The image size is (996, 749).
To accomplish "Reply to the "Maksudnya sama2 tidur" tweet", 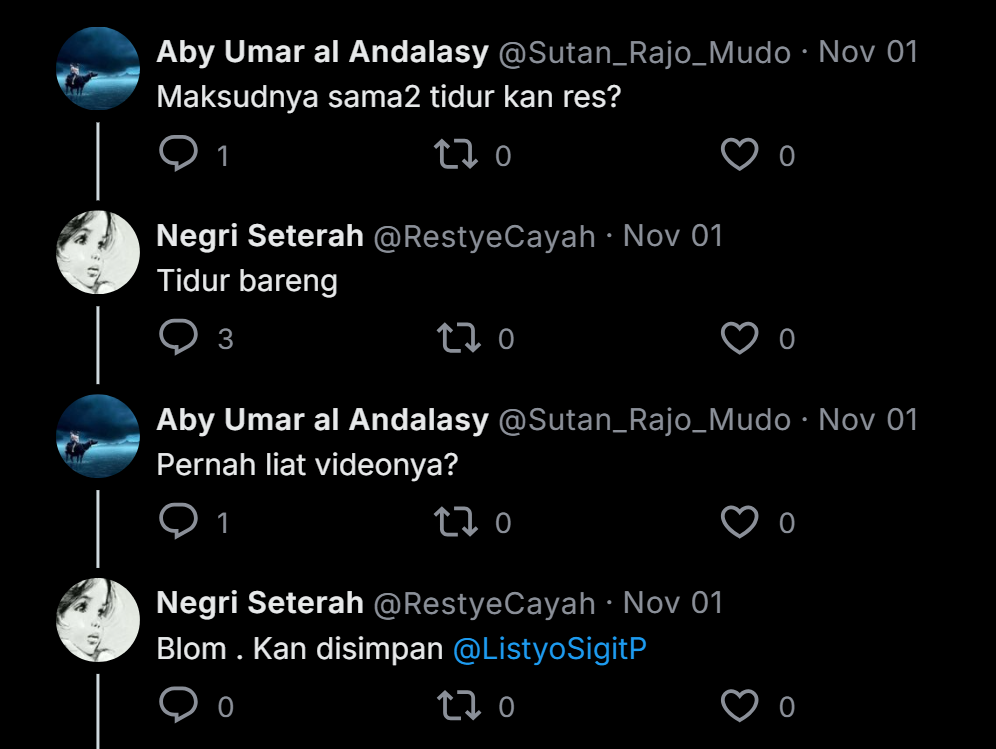I will [179, 155].
